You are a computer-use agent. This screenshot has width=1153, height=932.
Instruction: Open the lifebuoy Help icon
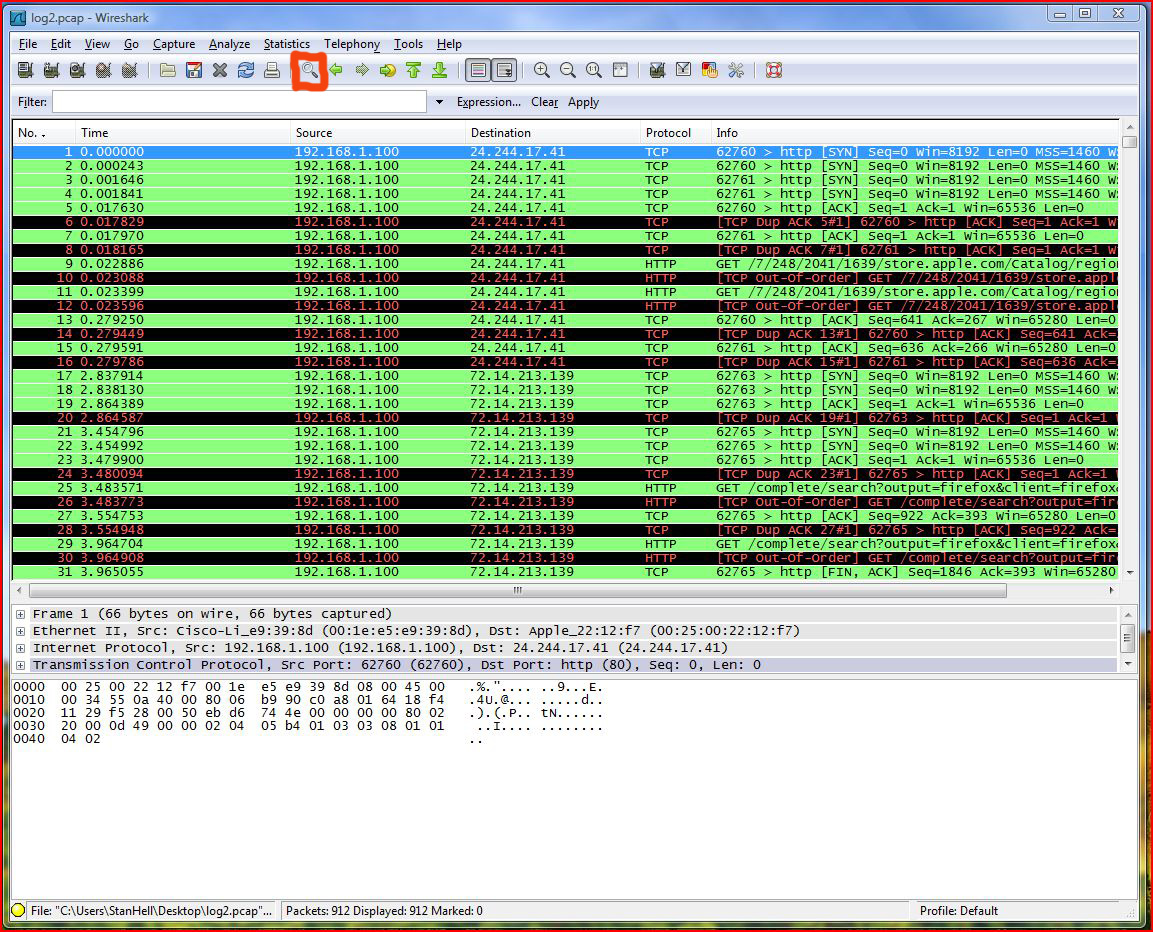click(x=774, y=71)
